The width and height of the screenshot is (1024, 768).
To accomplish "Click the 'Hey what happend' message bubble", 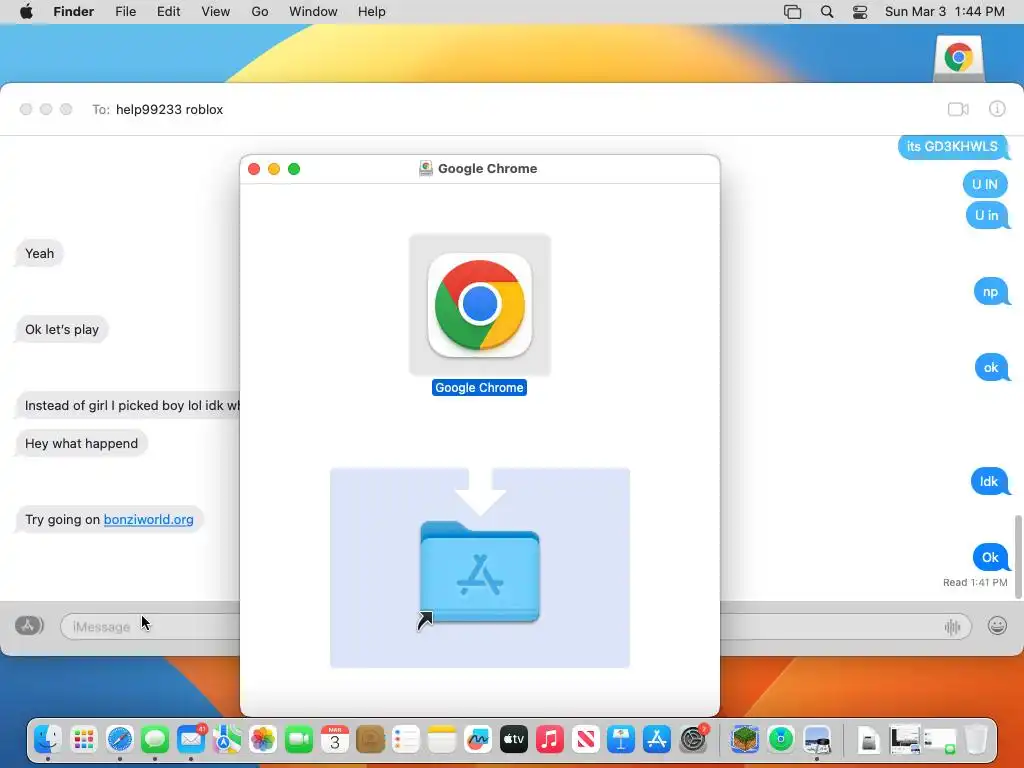I will coord(82,443).
